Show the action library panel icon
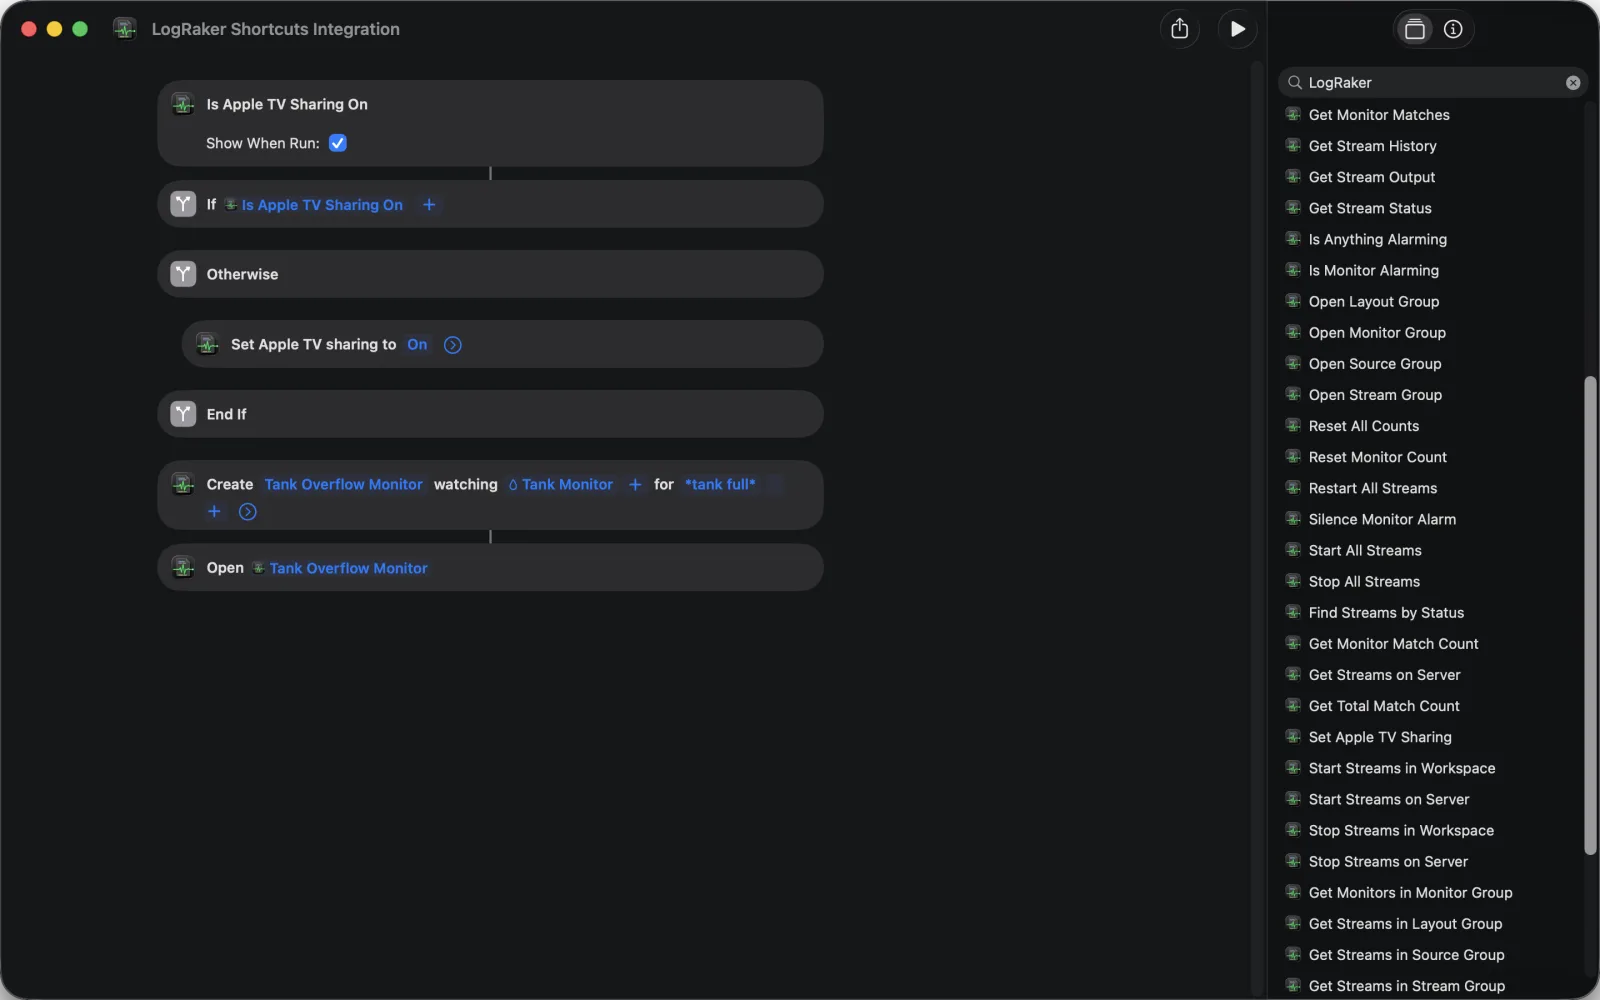The height and width of the screenshot is (1000, 1600). coord(1414,29)
